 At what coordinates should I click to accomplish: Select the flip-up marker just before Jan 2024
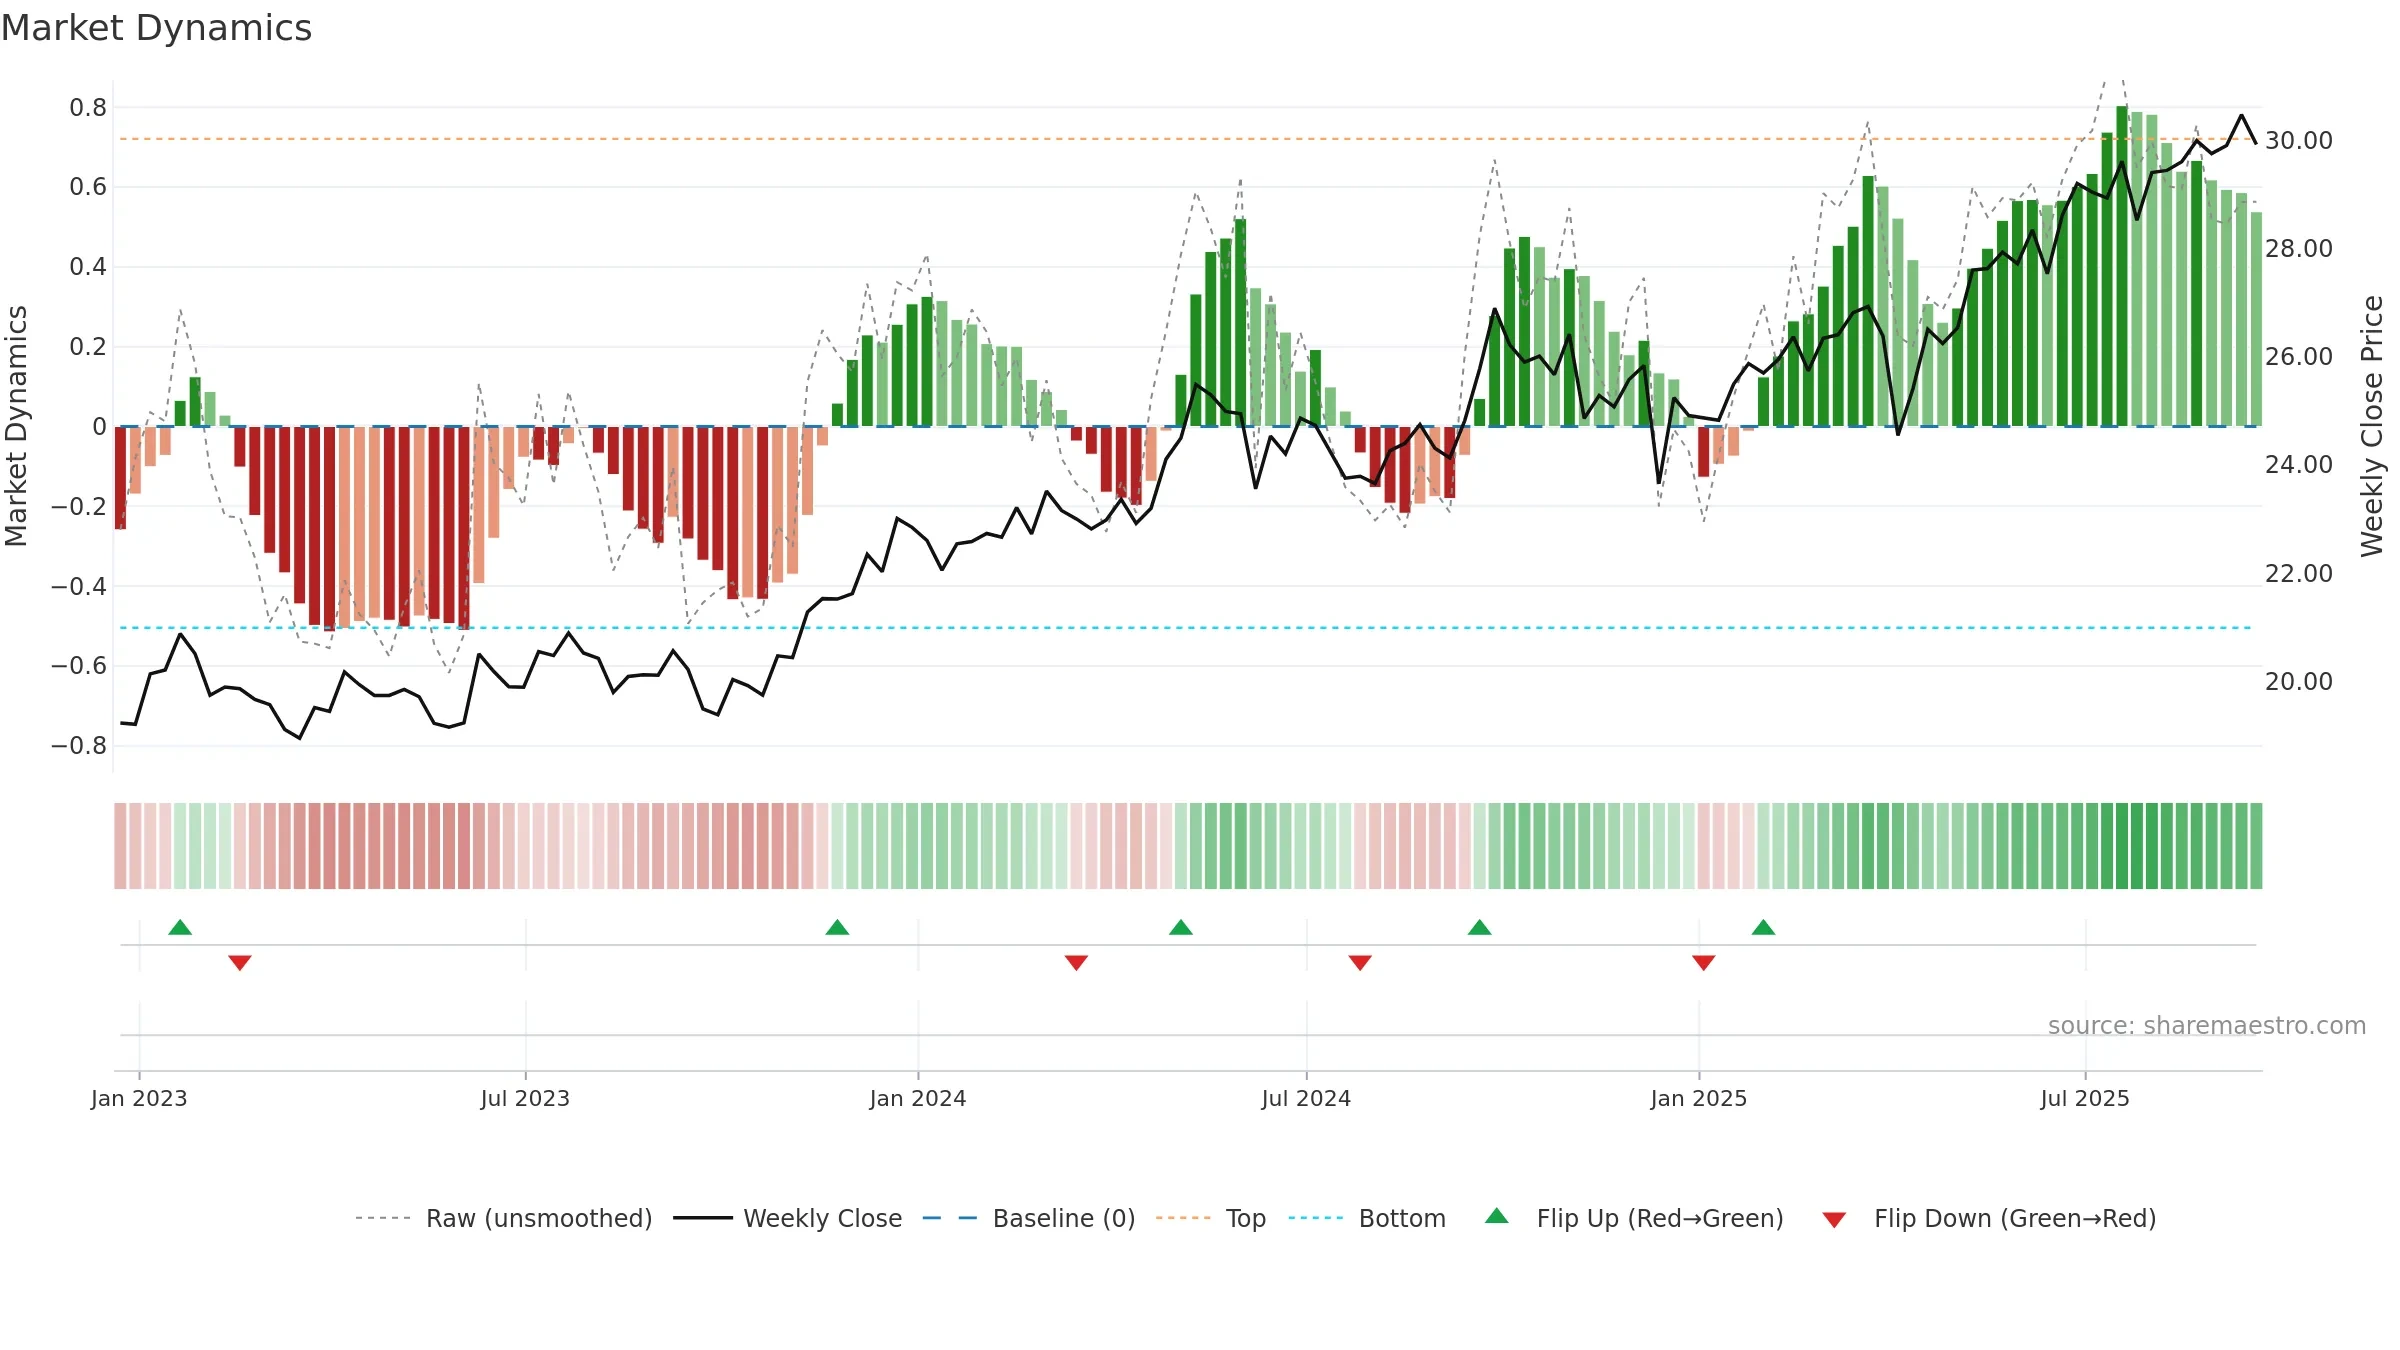click(x=837, y=927)
